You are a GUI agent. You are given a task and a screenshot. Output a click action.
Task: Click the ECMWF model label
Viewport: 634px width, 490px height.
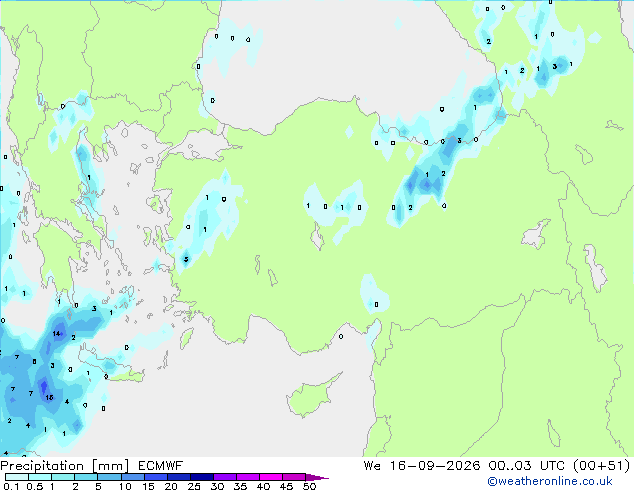click(161, 466)
